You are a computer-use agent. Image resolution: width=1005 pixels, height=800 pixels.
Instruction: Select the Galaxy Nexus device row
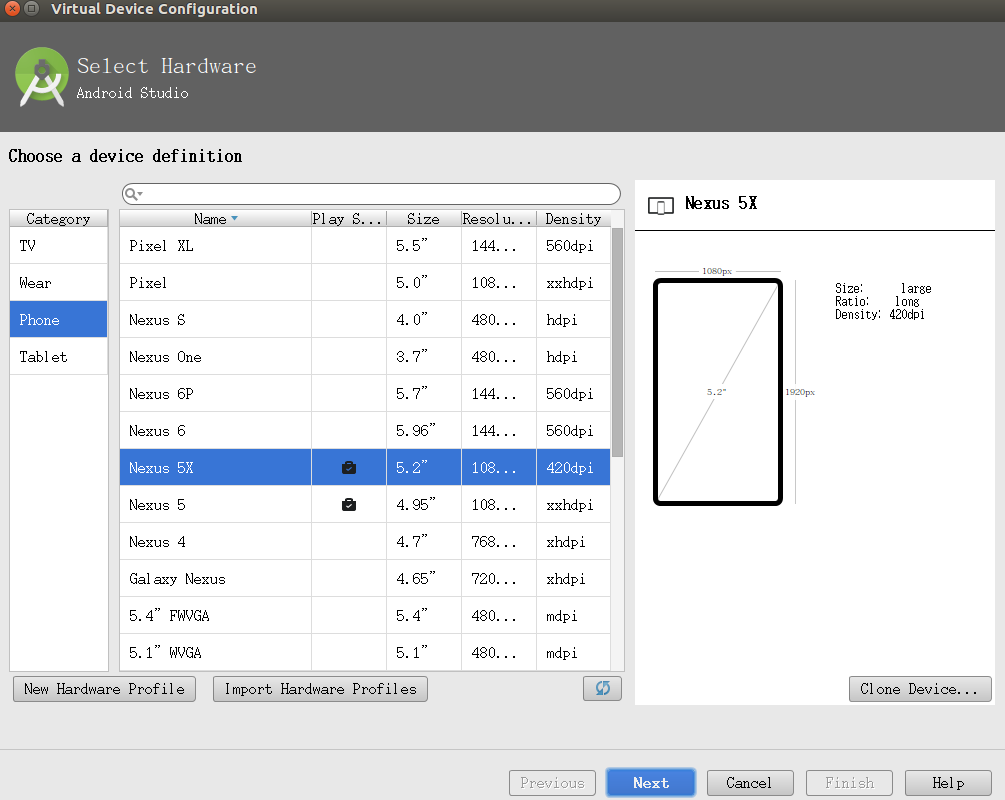365,579
